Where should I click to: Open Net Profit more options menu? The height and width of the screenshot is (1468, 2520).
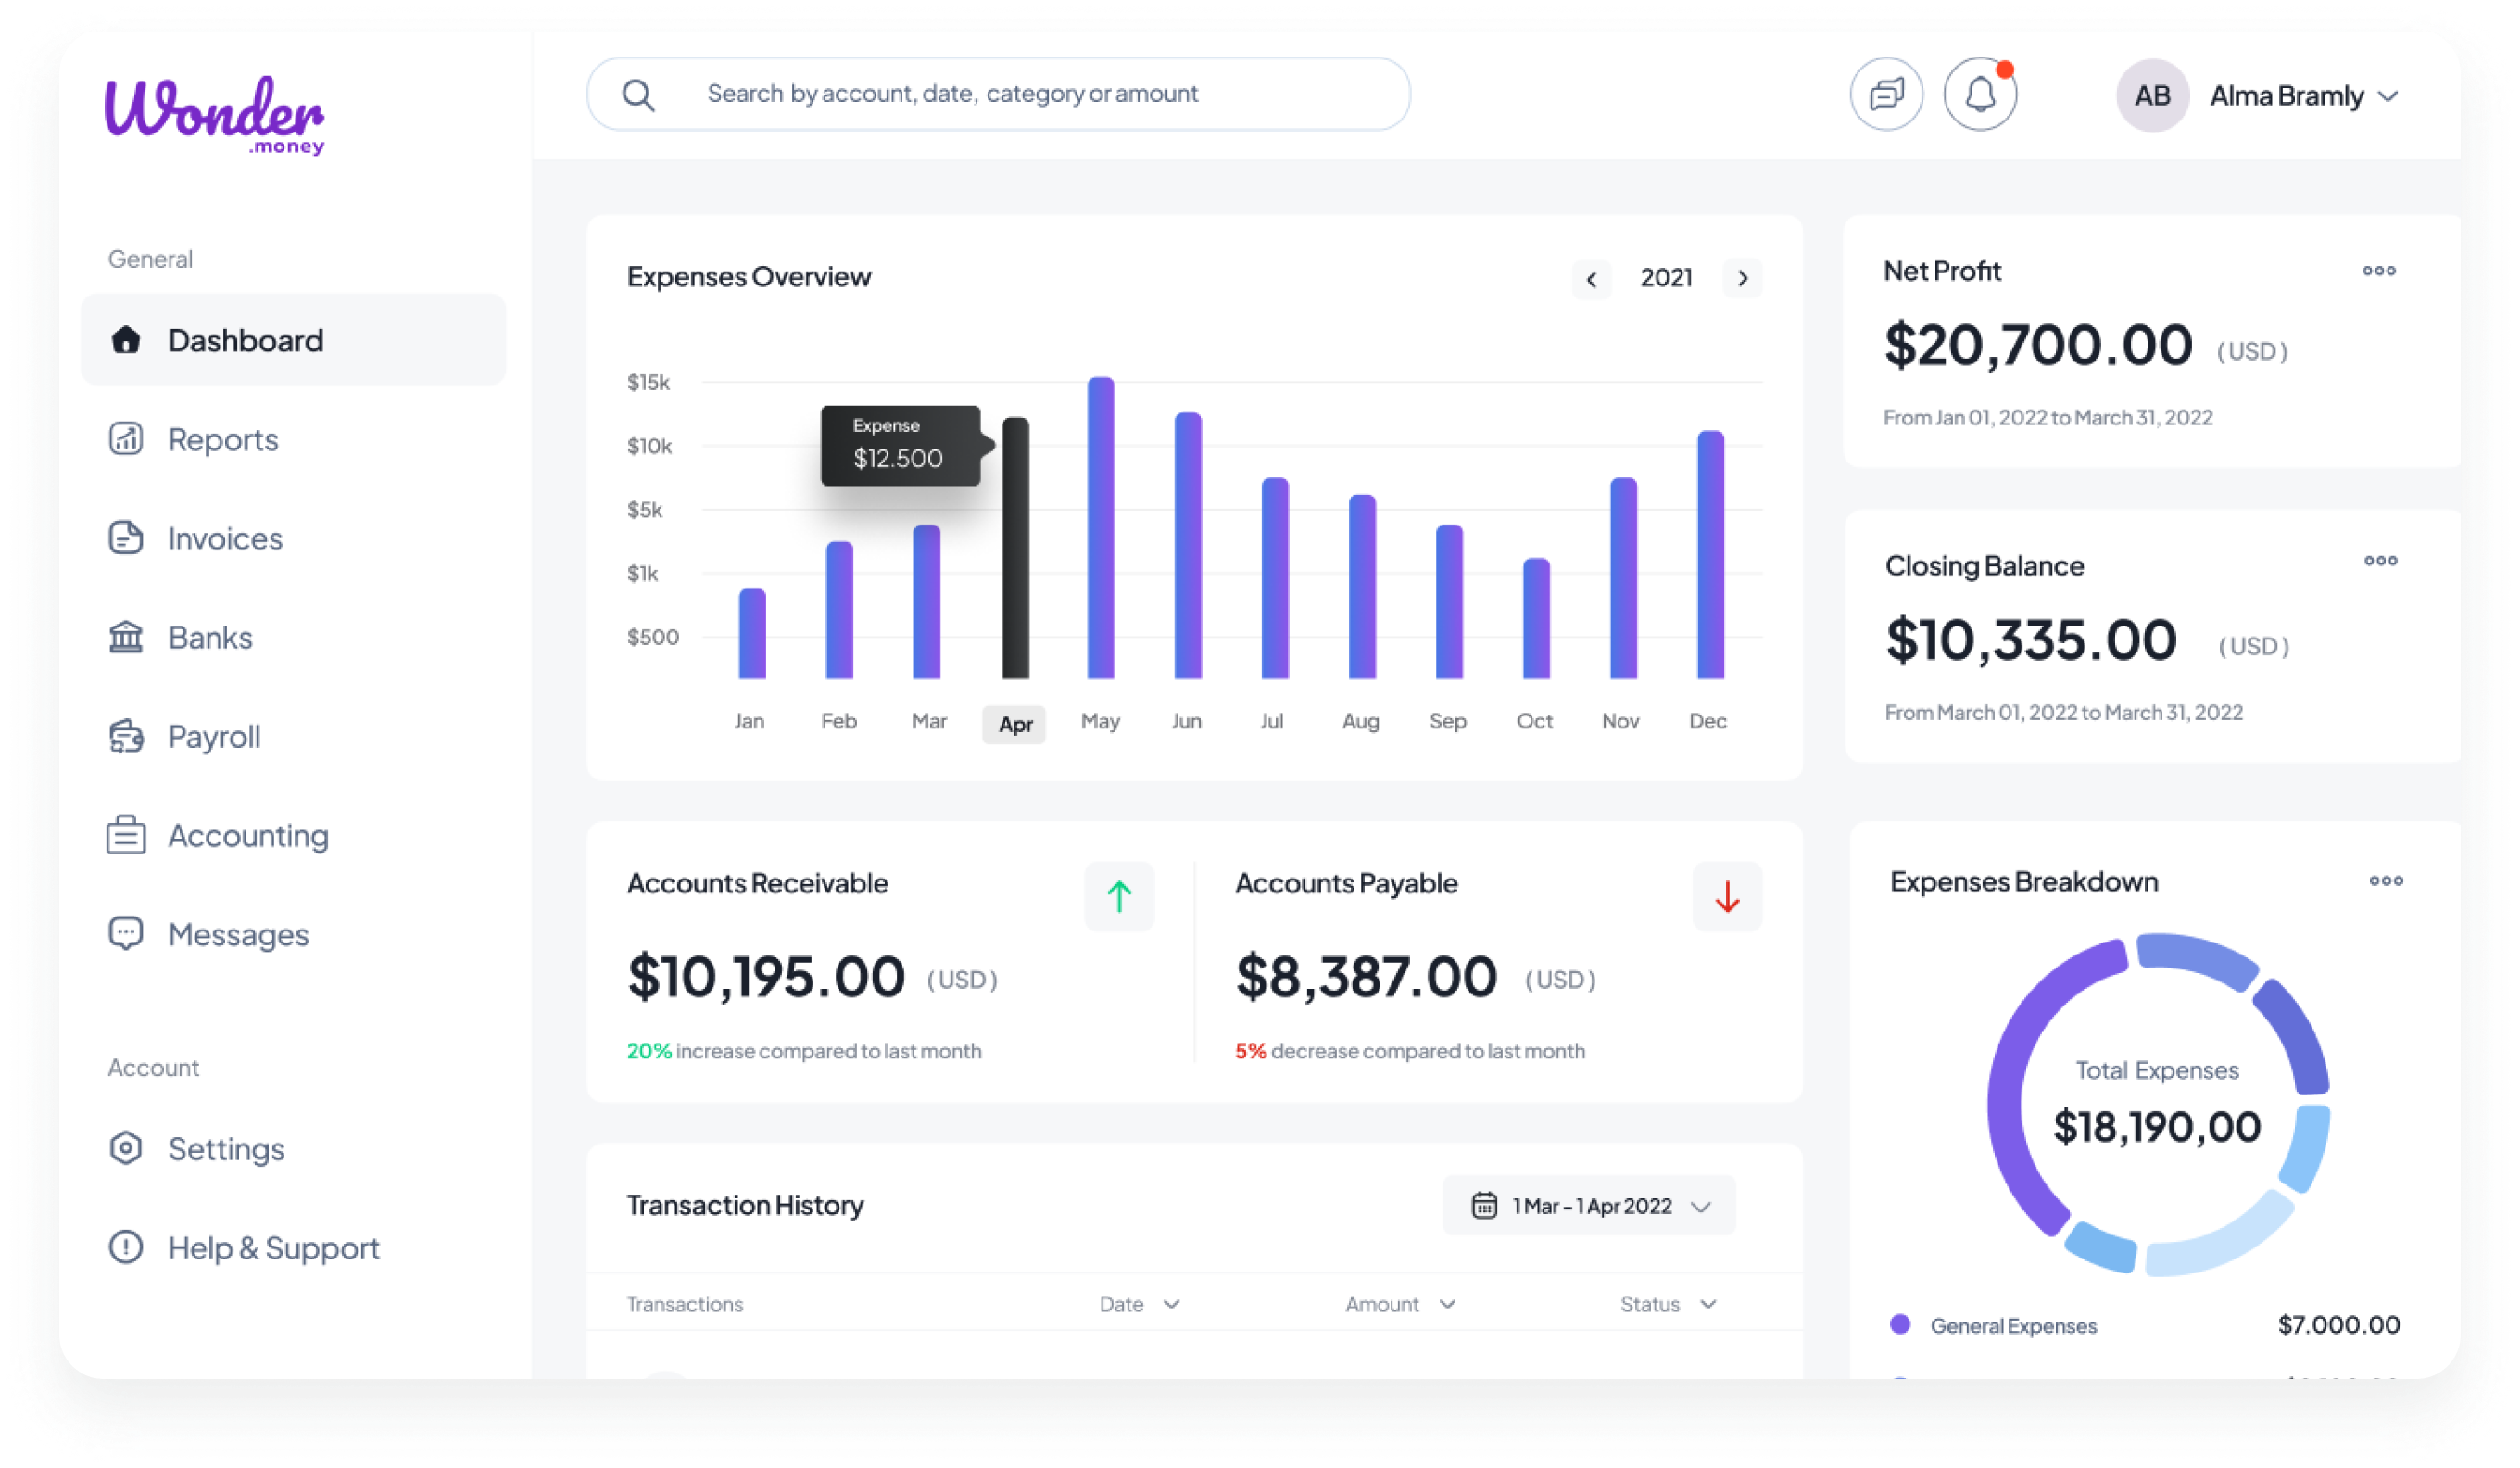pos(2379,271)
